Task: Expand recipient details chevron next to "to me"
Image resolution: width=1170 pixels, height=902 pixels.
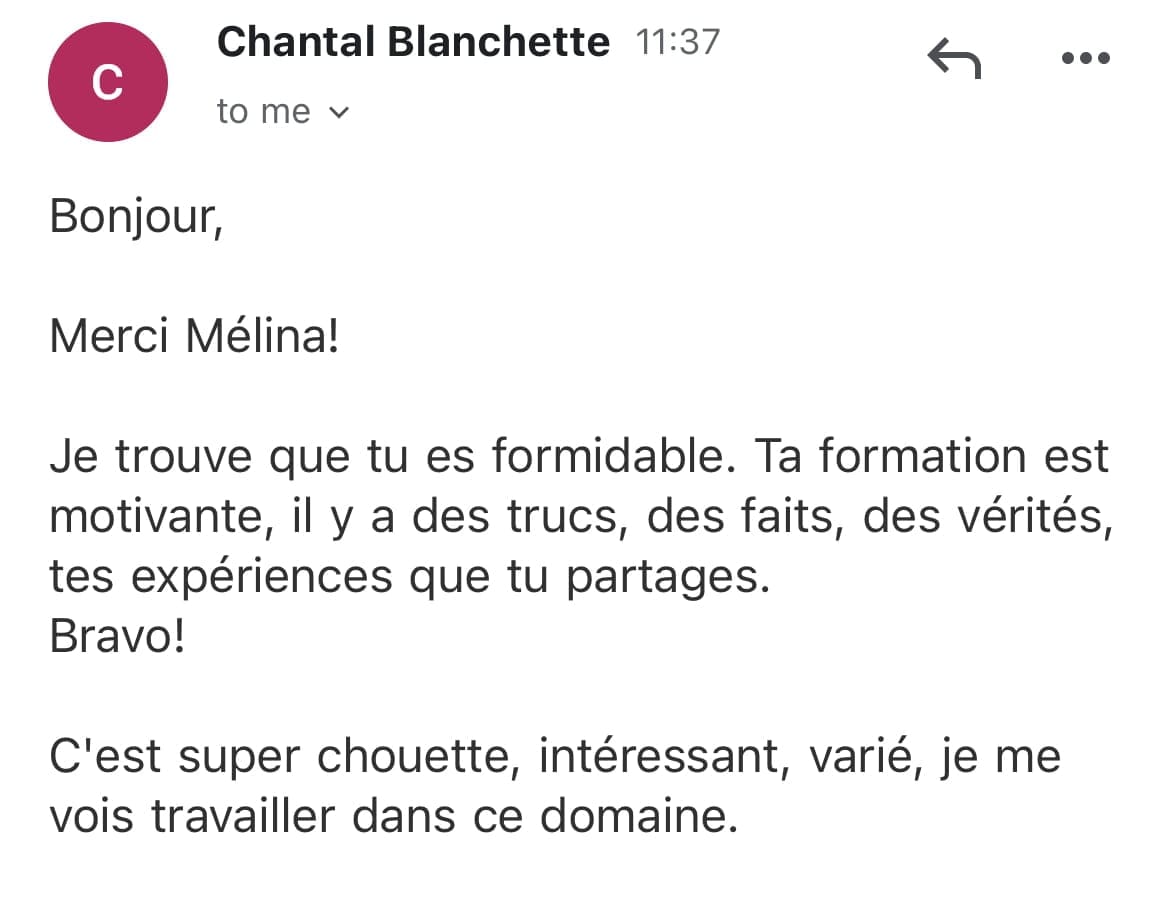Action: [x=339, y=113]
